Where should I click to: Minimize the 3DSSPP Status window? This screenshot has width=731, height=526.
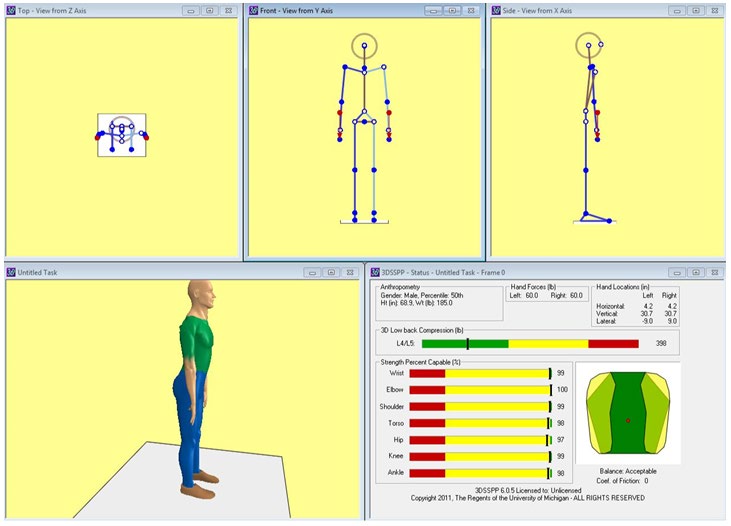click(x=677, y=272)
